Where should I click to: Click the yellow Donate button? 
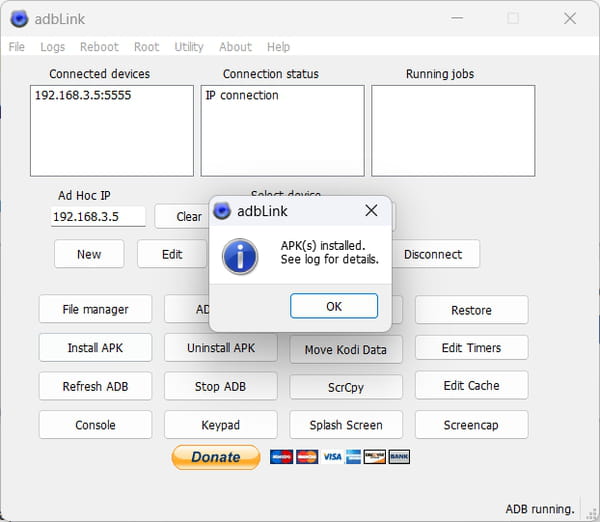[216, 457]
